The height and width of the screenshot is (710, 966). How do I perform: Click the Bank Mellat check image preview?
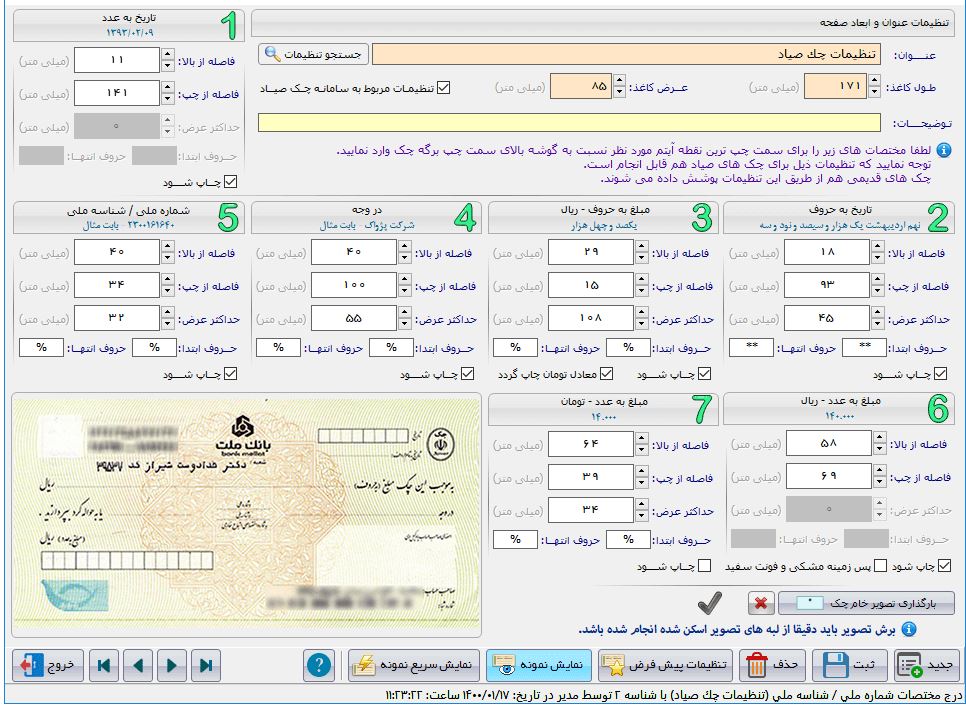coord(245,515)
